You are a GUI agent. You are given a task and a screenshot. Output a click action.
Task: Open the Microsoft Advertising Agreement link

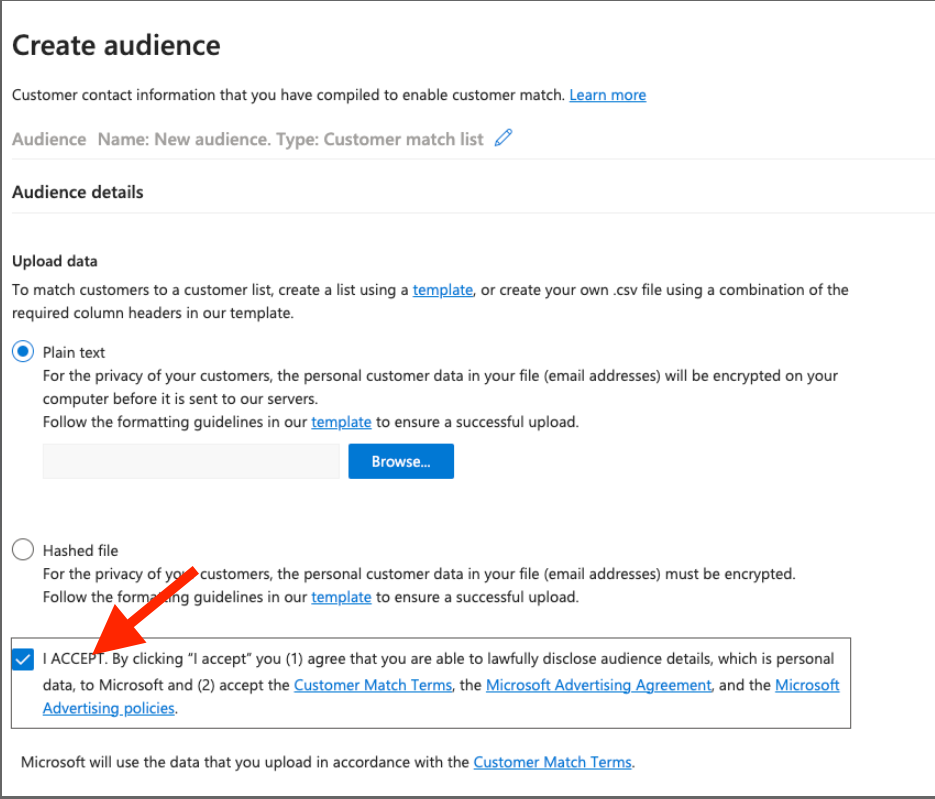(x=598, y=685)
